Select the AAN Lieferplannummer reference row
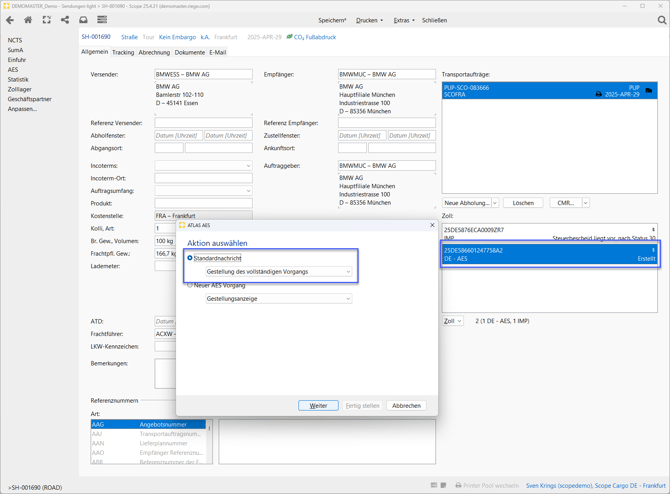Image resolution: width=670 pixels, height=494 pixels. (148, 443)
